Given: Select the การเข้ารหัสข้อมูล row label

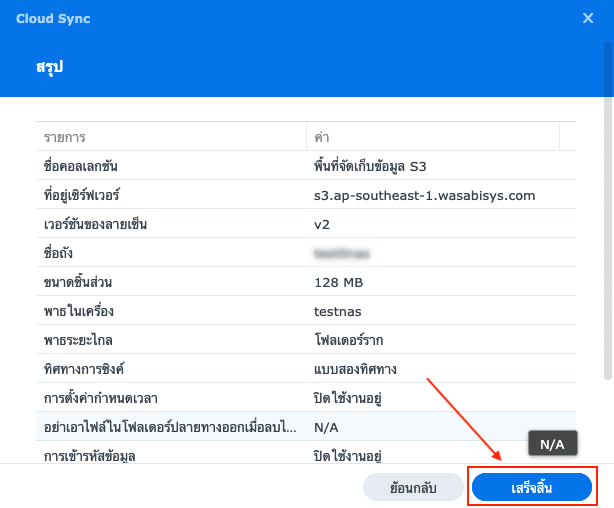Looking at the screenshot, I should (89, 456).
